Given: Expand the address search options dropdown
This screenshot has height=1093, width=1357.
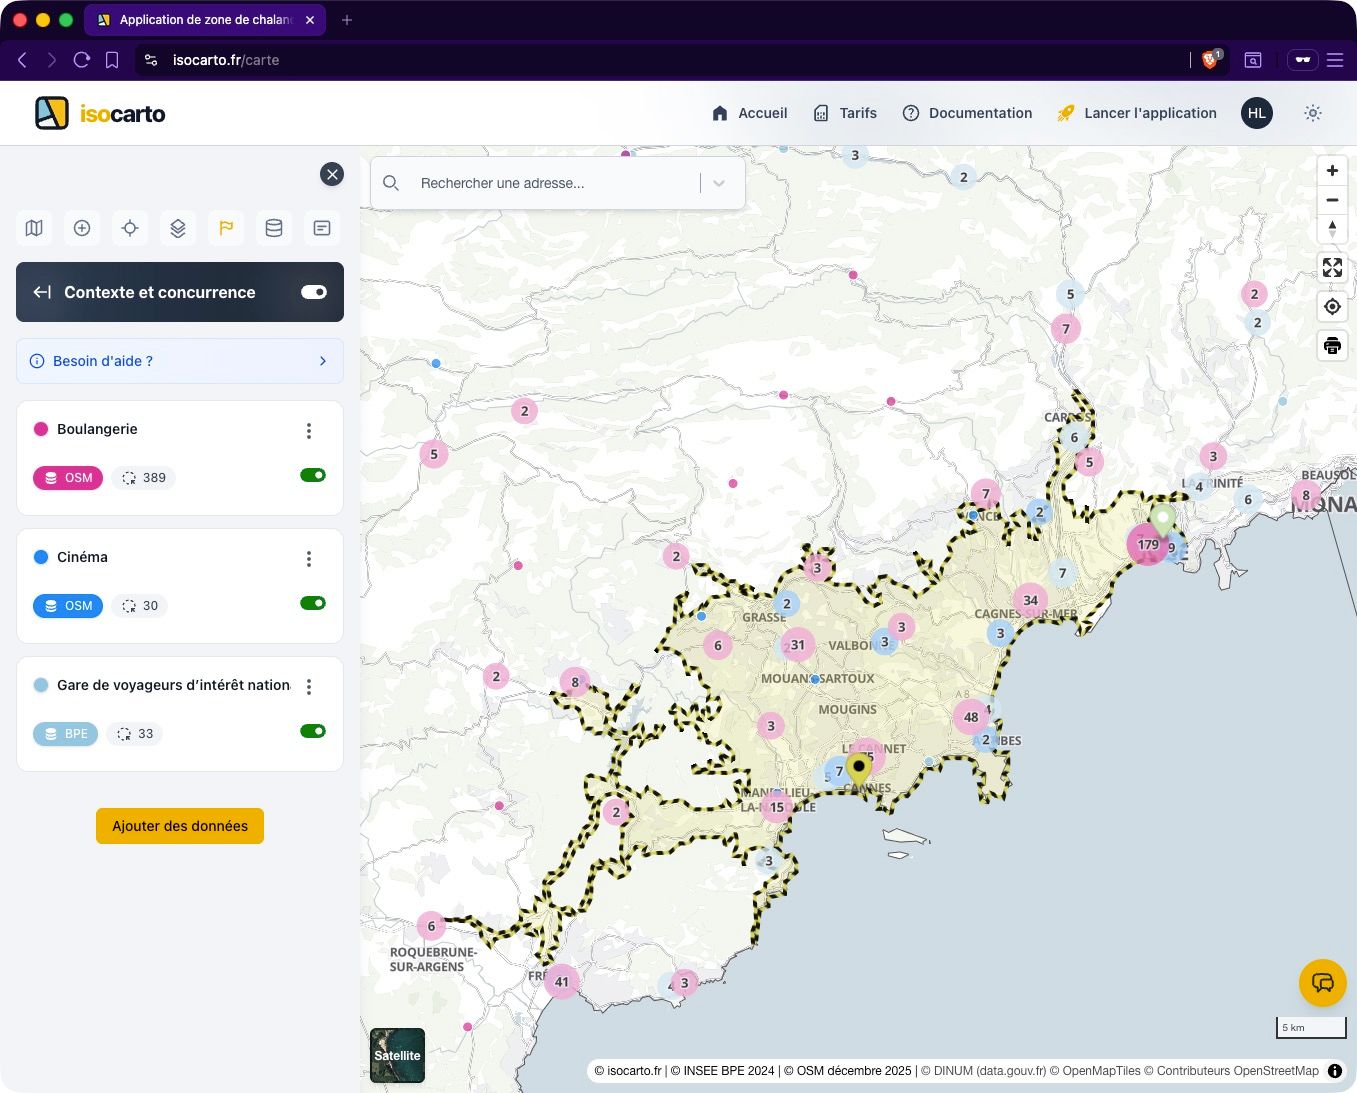Looking at the screenshot, I should pos(718,183).
